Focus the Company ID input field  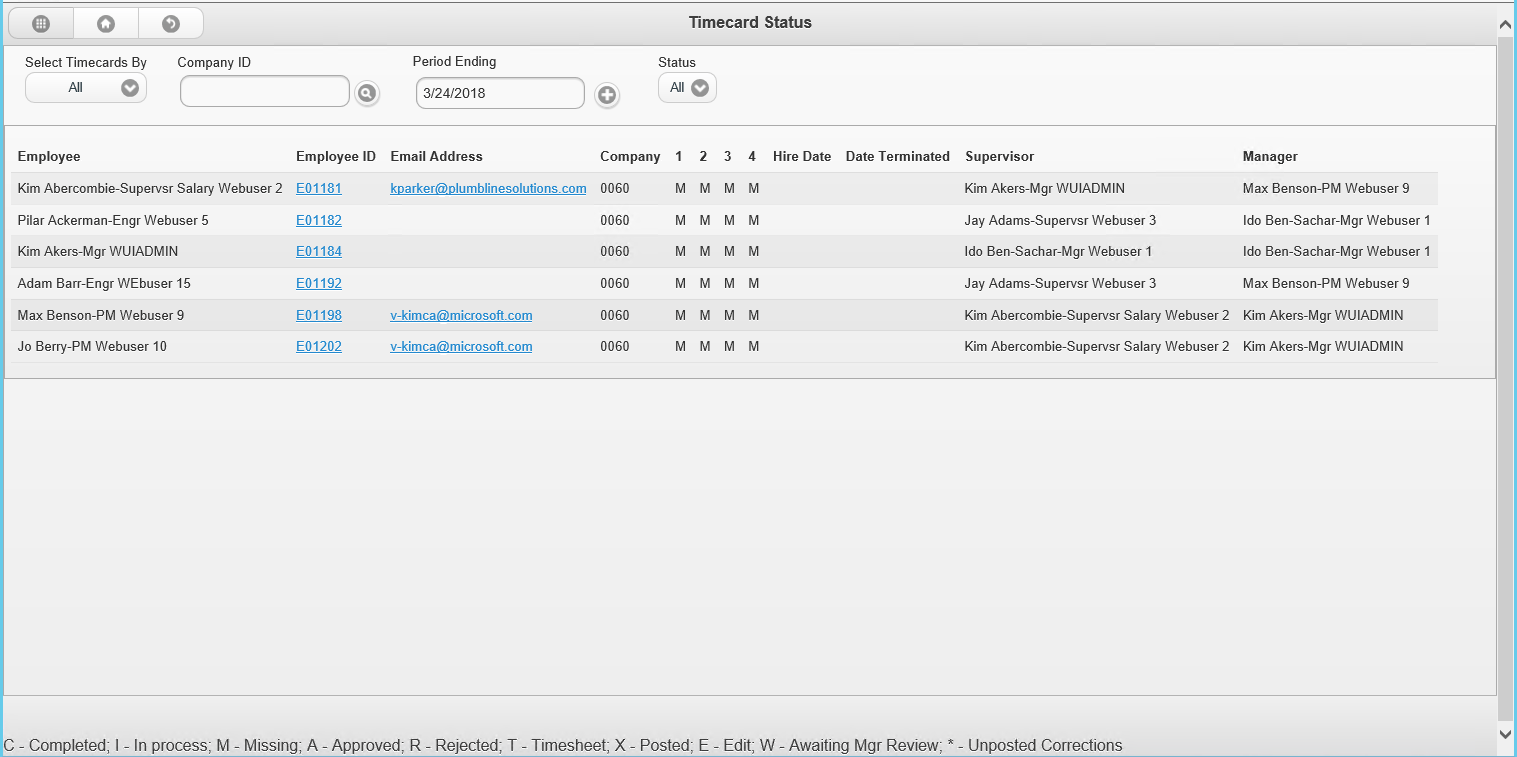(265, 92)
